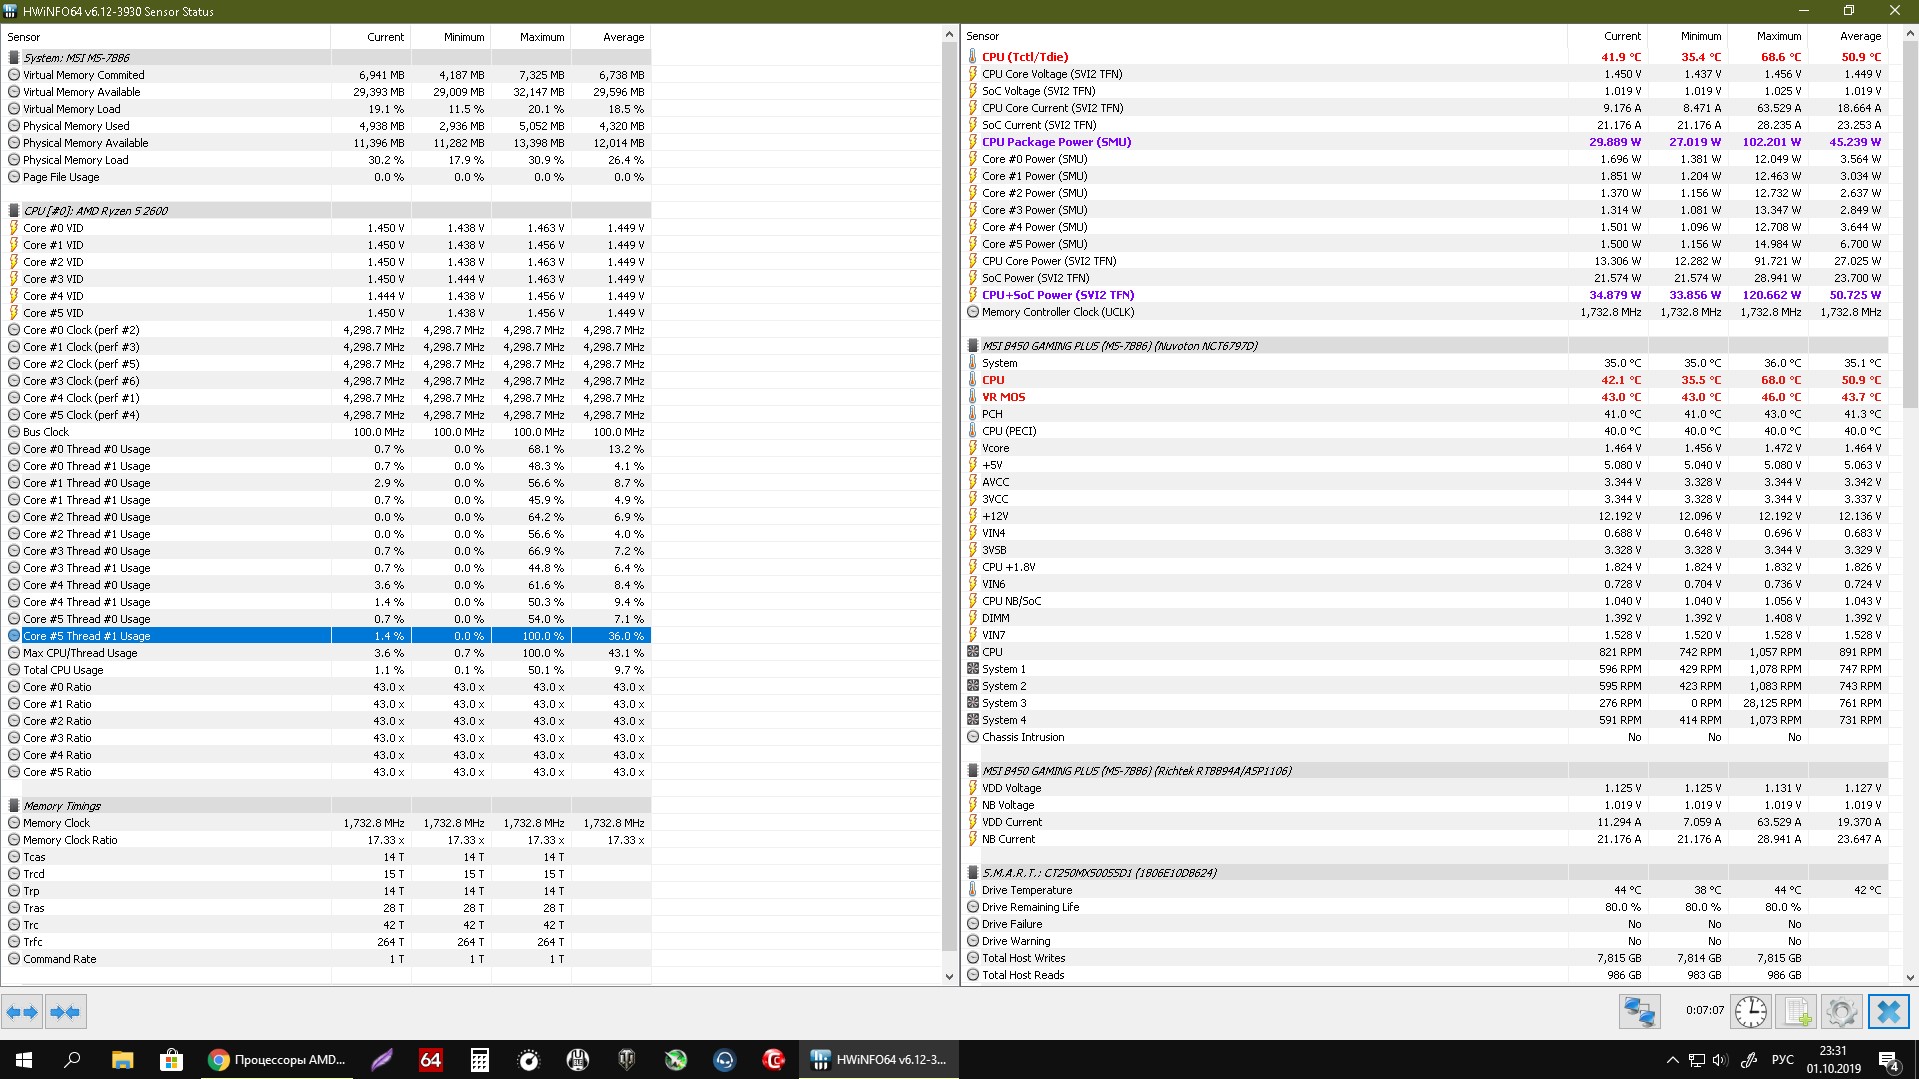Select the Vcore voltage row
This screenshot has width=1919, height=1079.
click(1426, 448)
